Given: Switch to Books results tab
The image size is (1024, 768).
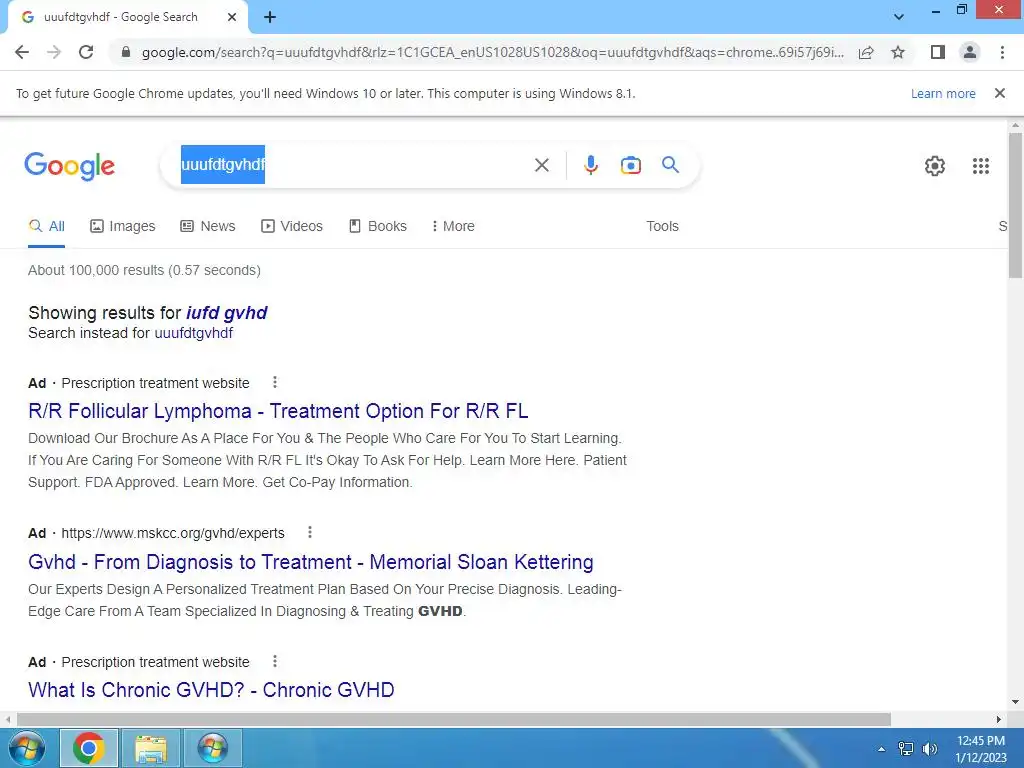Looking at the screenshot, I should (377, 227).
